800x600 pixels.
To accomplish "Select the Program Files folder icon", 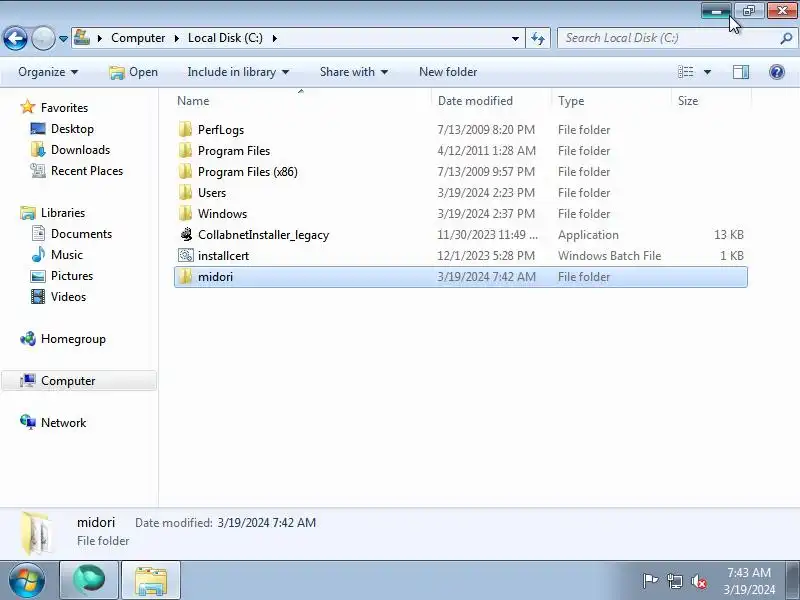I will (186, 151).
